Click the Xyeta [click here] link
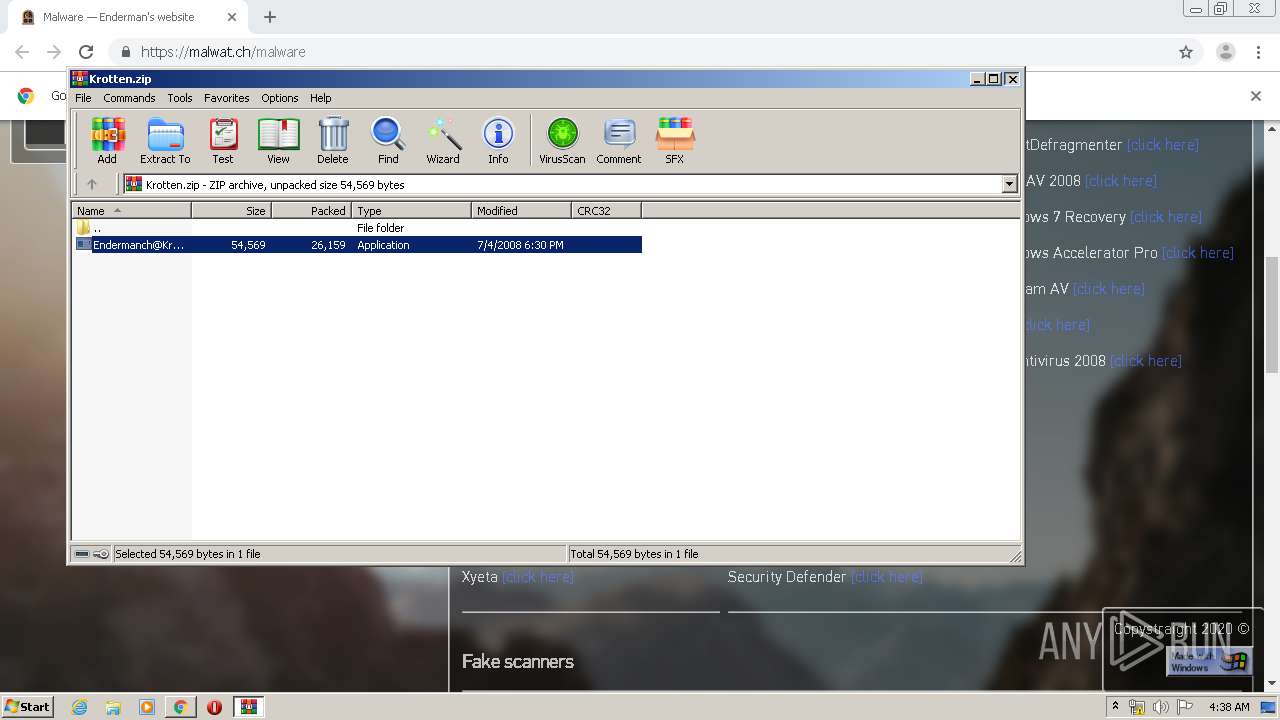Image resolution: width=1280 pixels, height=720 pixels. point(537,577)
